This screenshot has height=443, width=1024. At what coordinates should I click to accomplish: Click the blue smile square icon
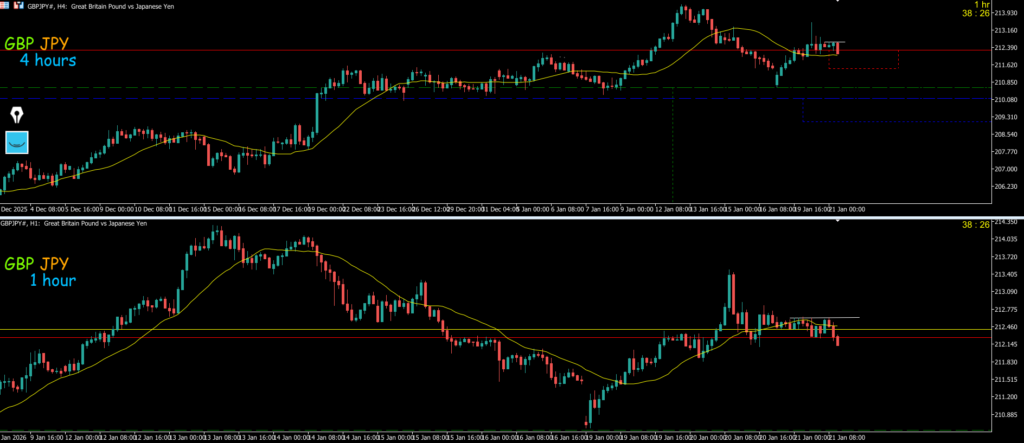tap(16, 142)
